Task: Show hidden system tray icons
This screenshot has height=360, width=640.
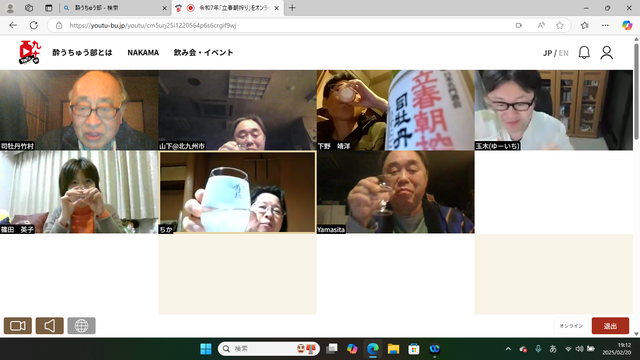Action: click(x=508, y=349)
